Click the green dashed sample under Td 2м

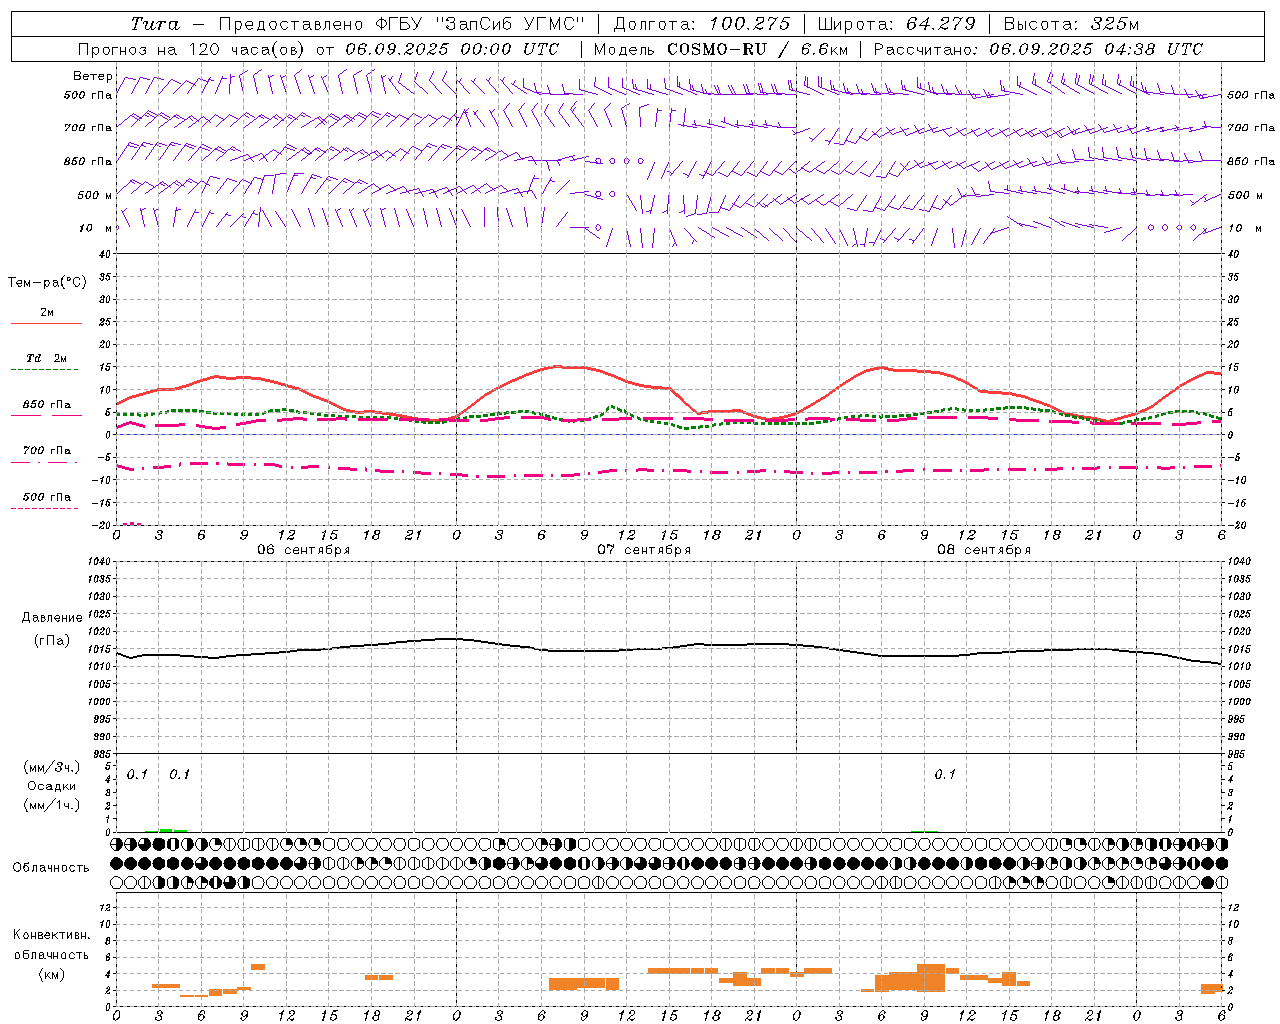(x=44, y=370)
